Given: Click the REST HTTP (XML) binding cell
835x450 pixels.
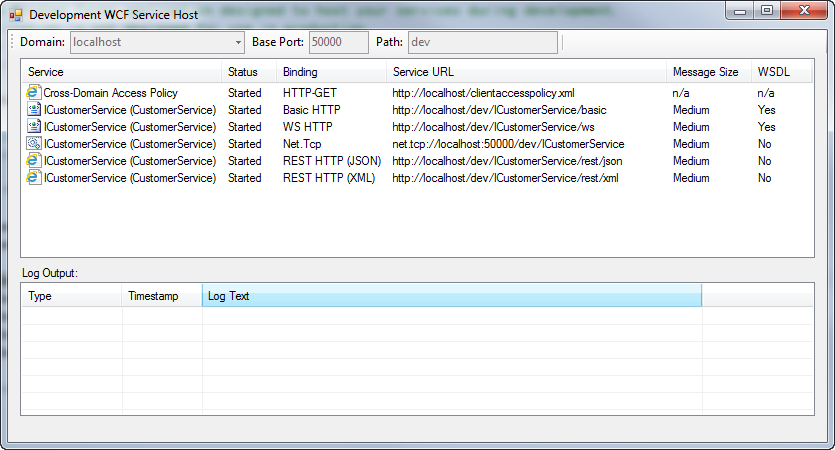Looking at the screenshot, I should point(329,178).
